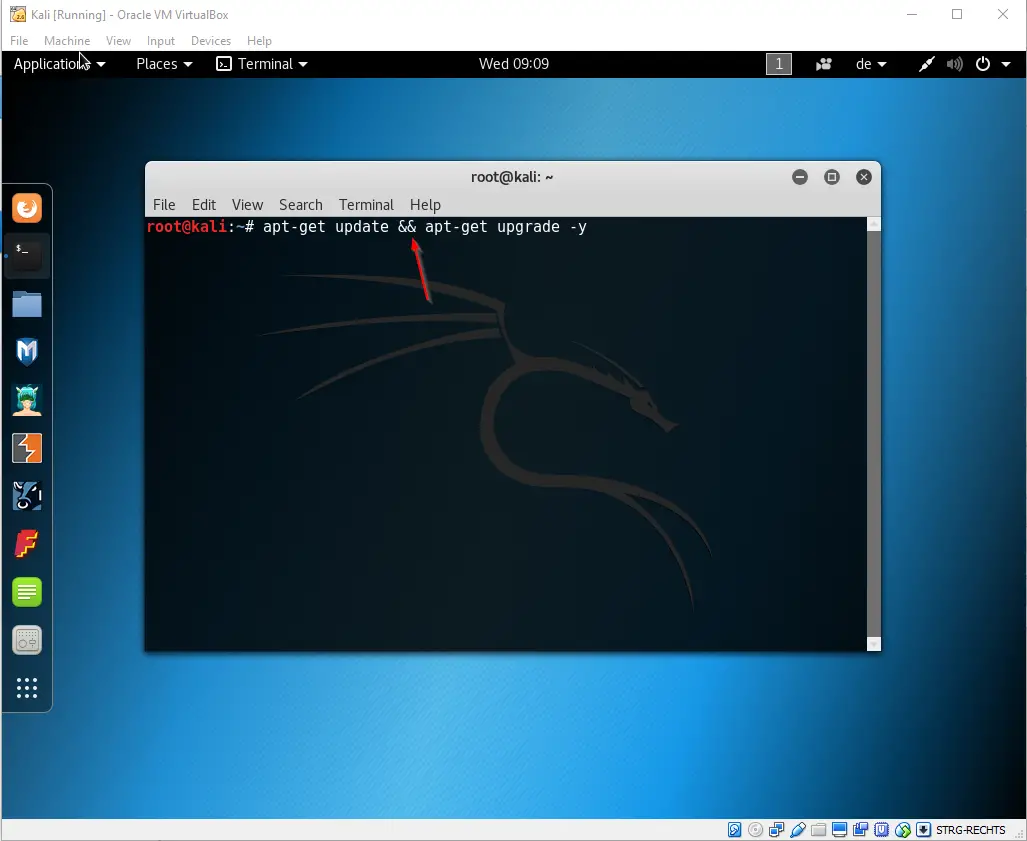Click VirtualBox hard disk status icon
The width and height of the screenshot is (1027, 841).
point(734,830)
